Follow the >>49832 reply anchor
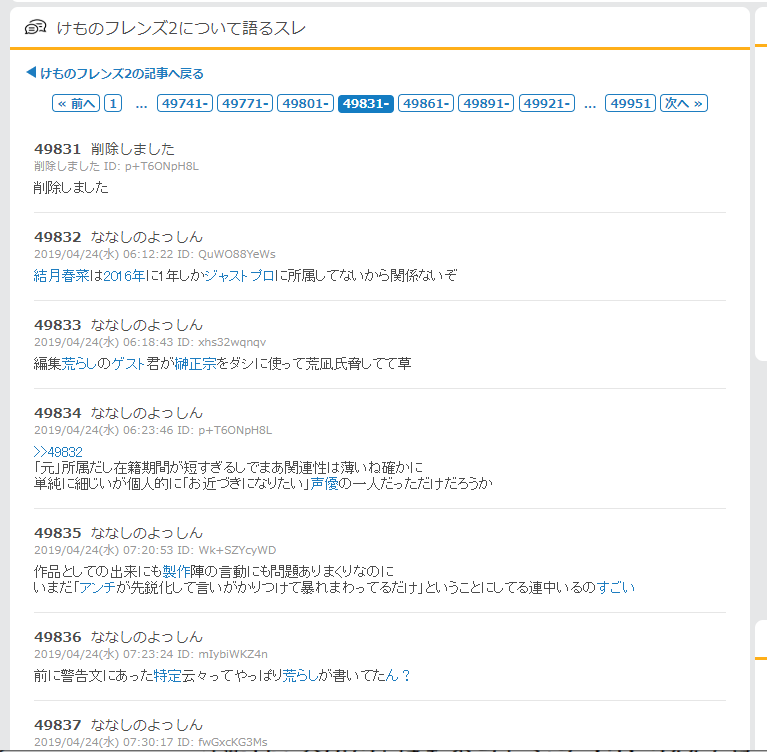Screen dimensions: 767x752 [58, 452]
